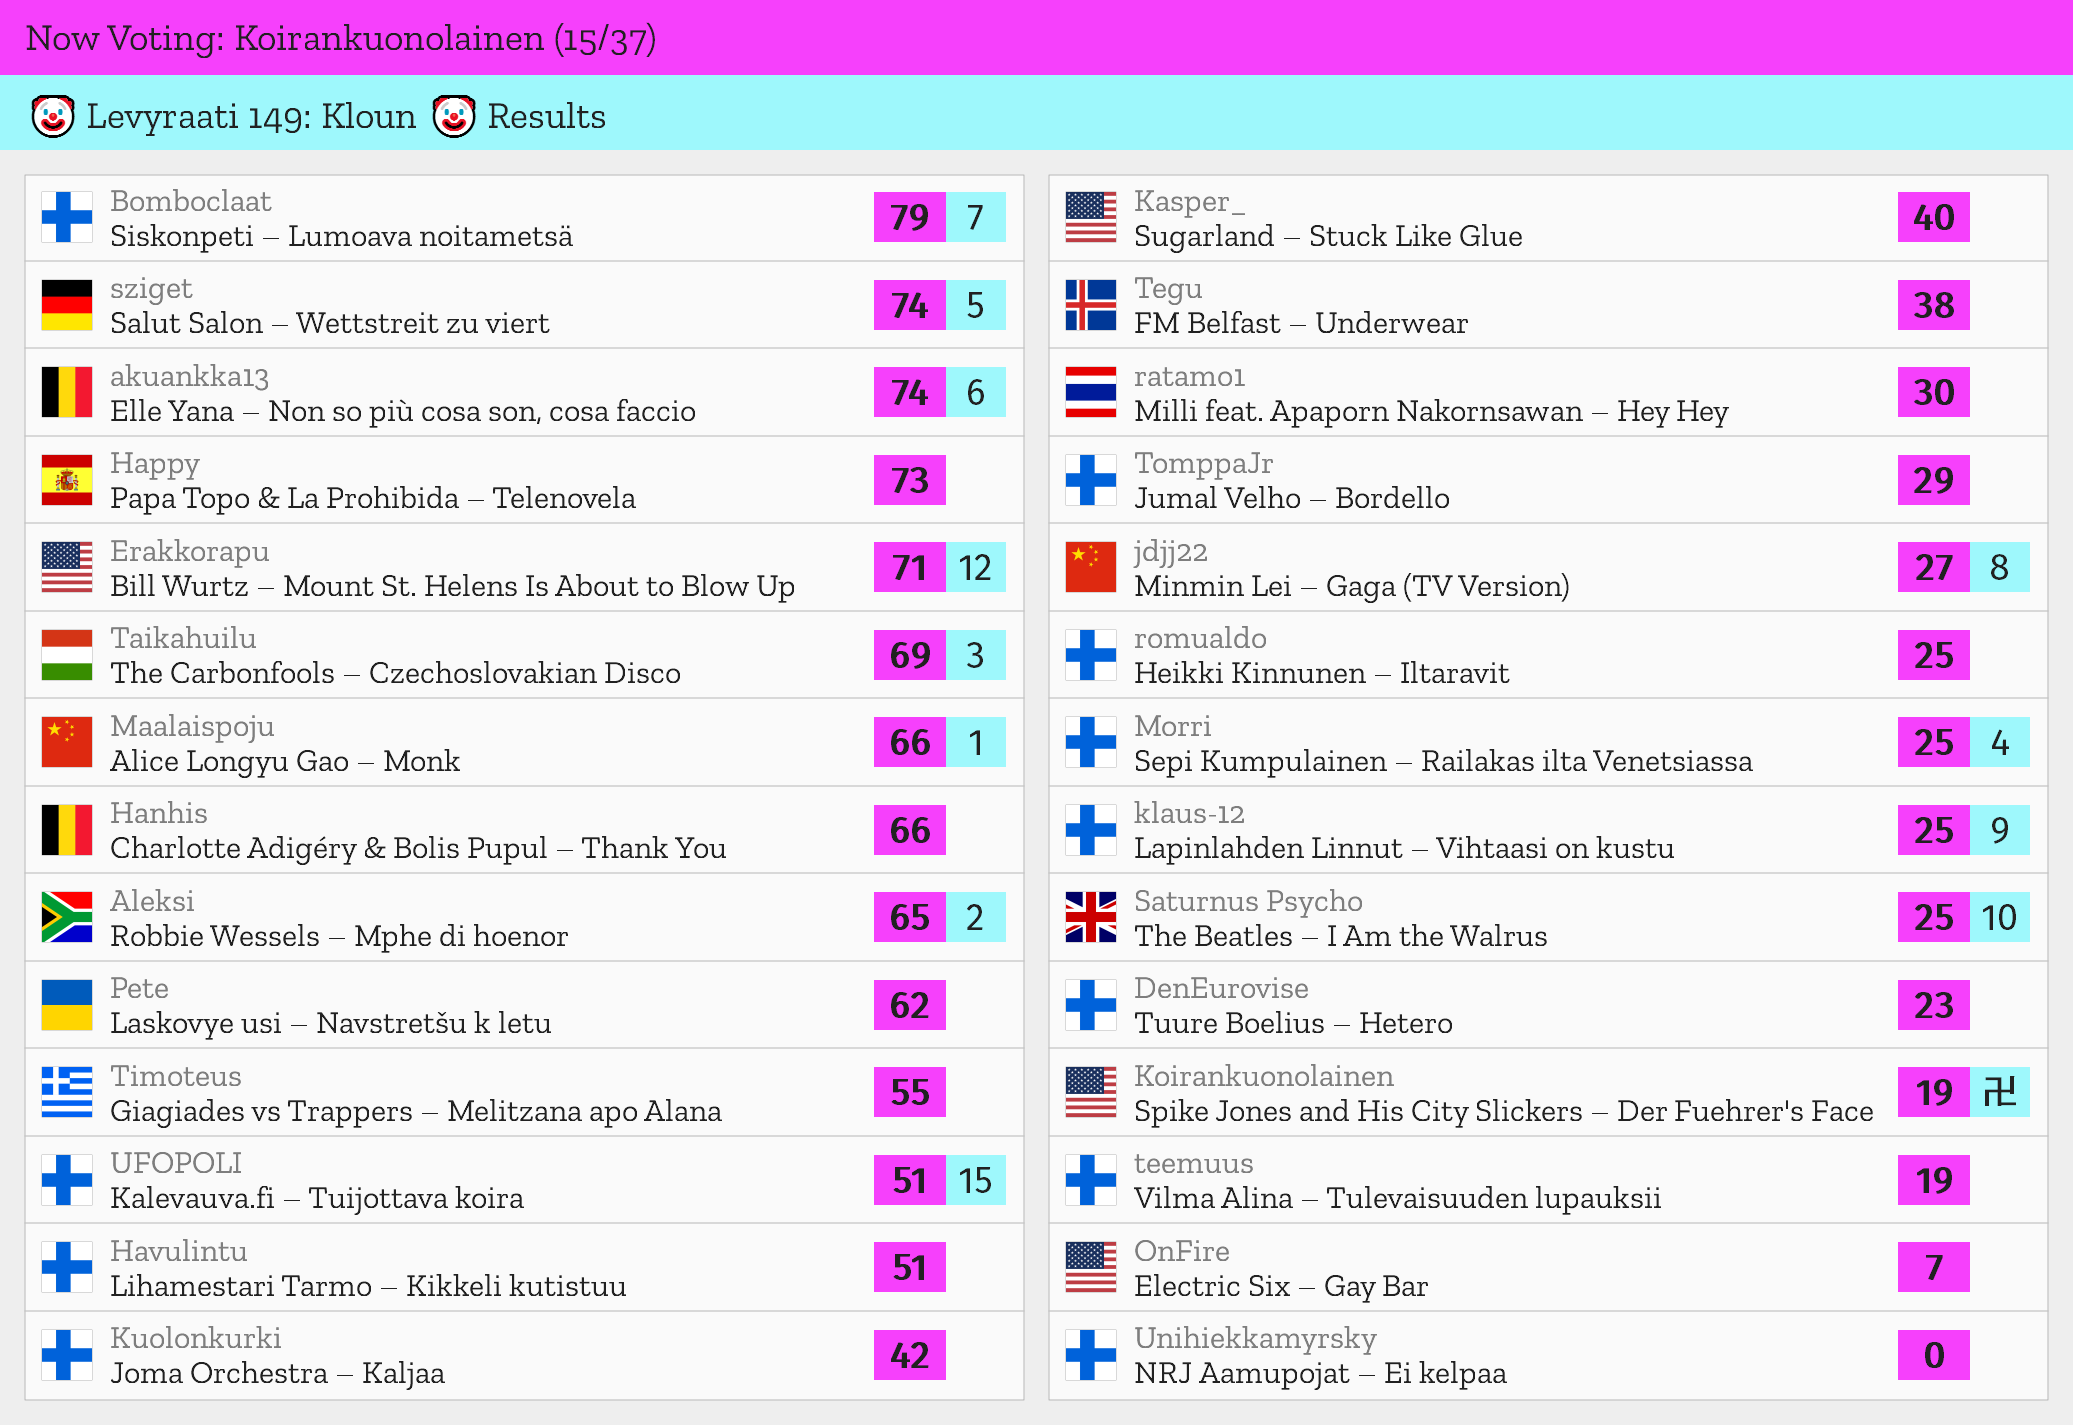Viewport: 2073px width, 1425px height.
Task: Click the Thai flag next to ratamo1
Action: (1090, 392)
